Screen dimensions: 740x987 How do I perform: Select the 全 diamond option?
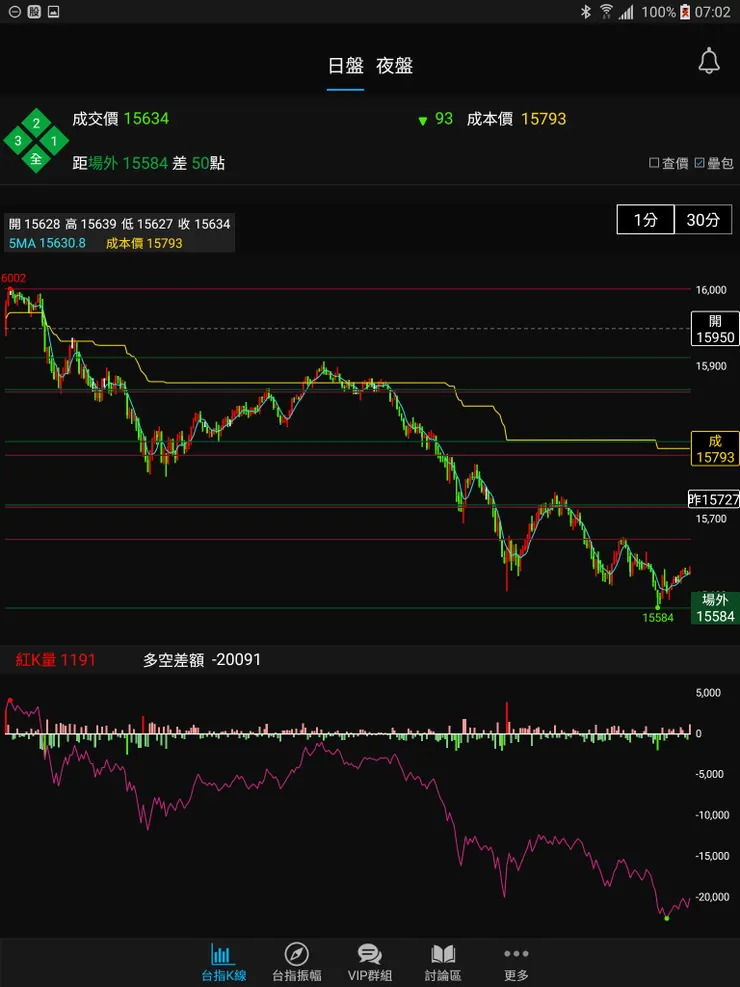[x=36, y=159]
